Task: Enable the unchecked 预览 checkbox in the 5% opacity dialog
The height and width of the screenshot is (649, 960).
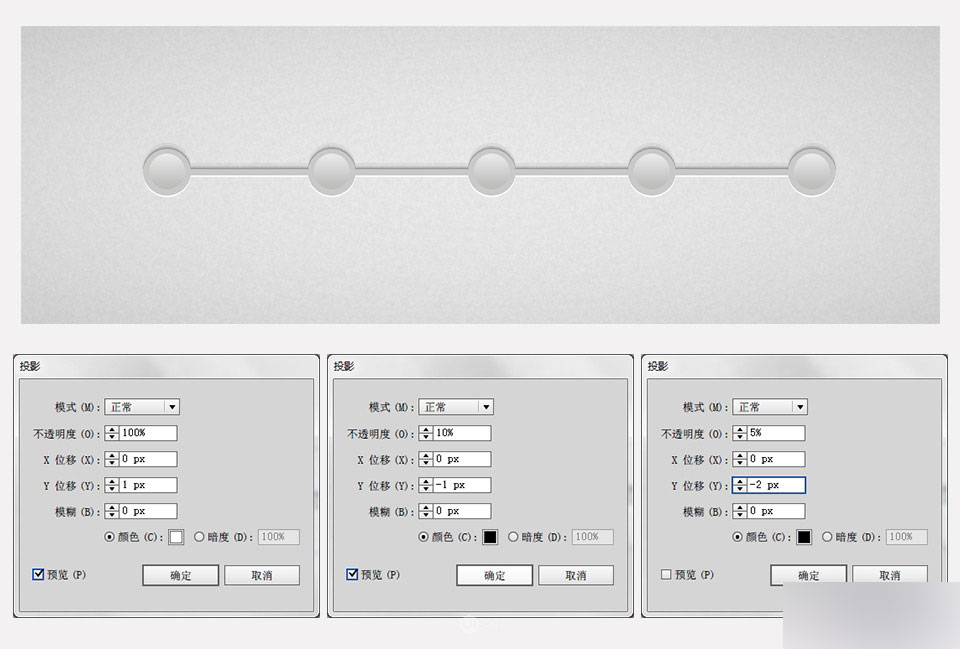Action: point(666,574)
